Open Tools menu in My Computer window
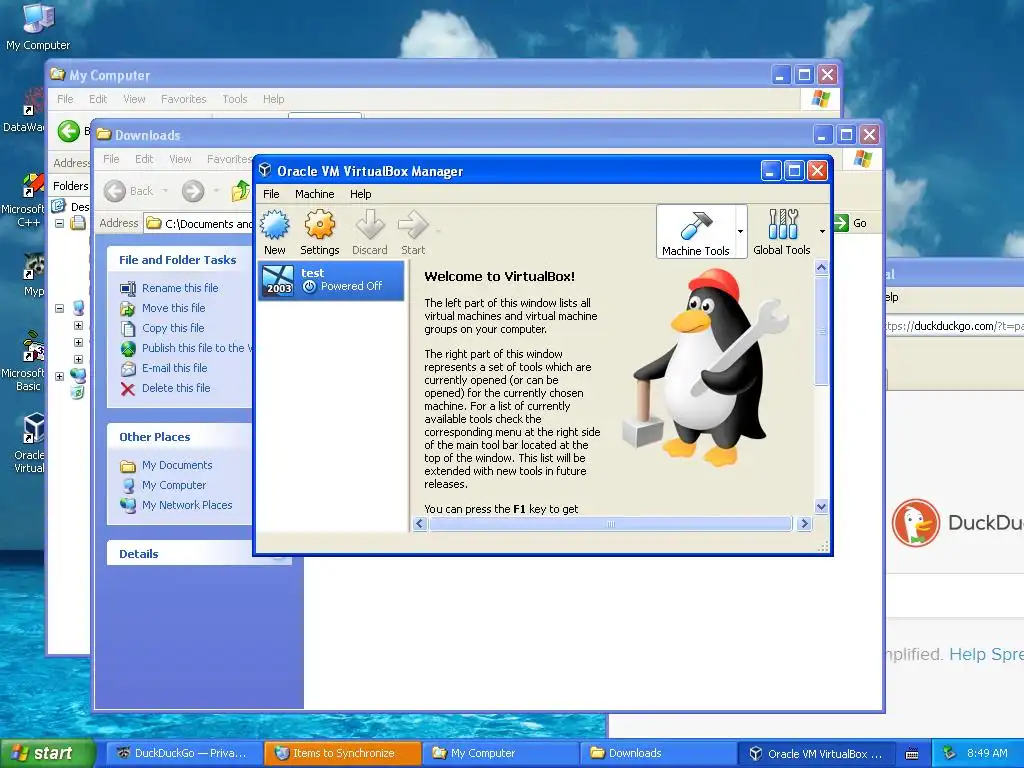Viewport: 1024px width, 768px height. coord(234,99)
